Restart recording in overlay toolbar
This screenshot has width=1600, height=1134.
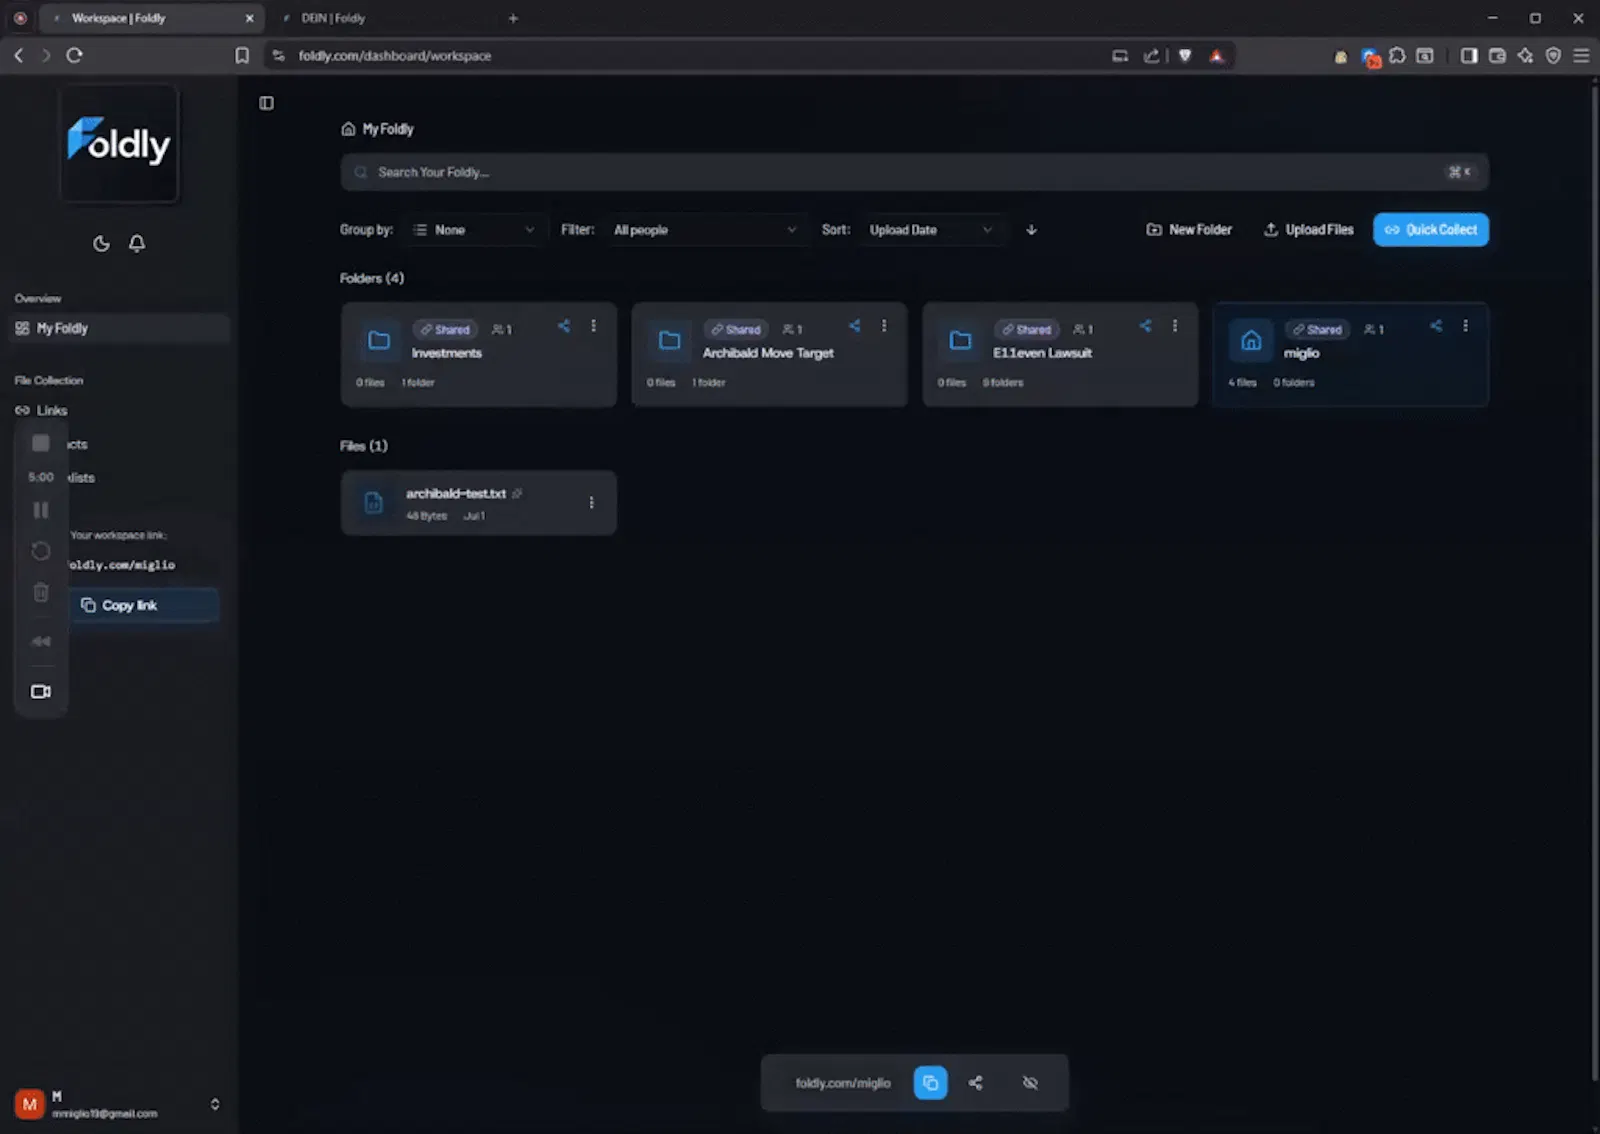click(41, 551)
